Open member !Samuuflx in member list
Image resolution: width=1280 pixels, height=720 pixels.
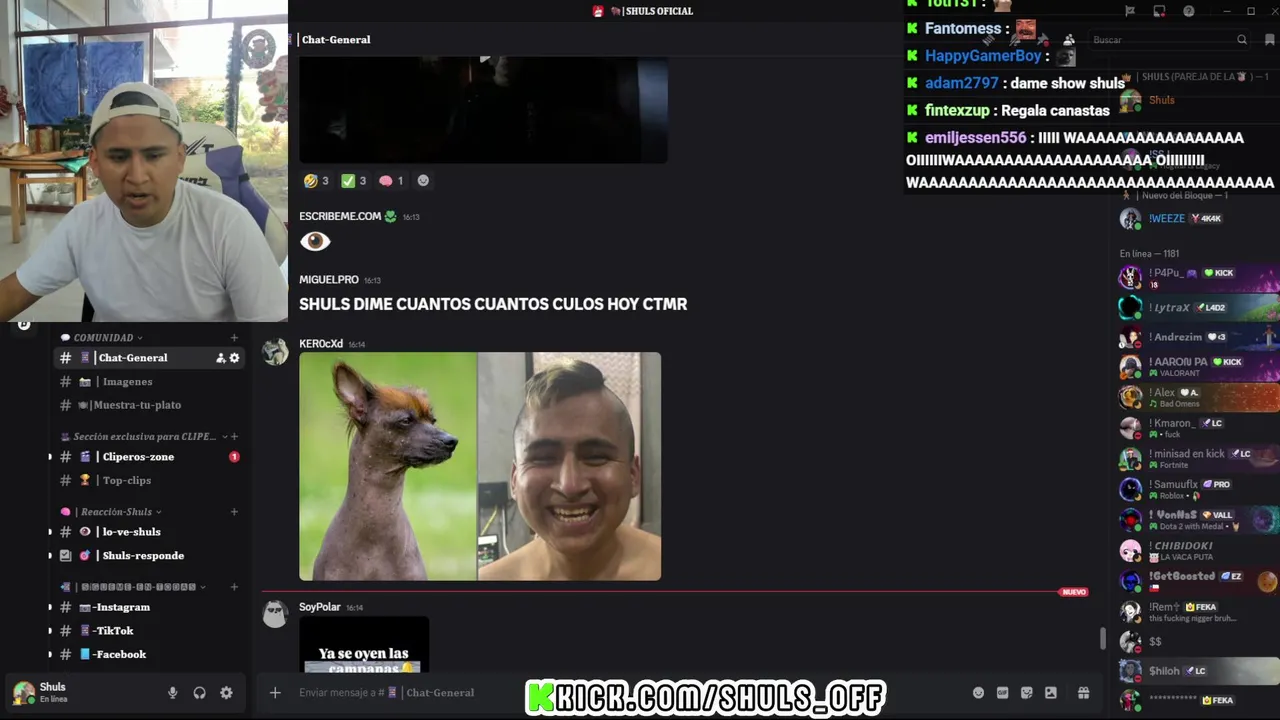[1197, 489]
